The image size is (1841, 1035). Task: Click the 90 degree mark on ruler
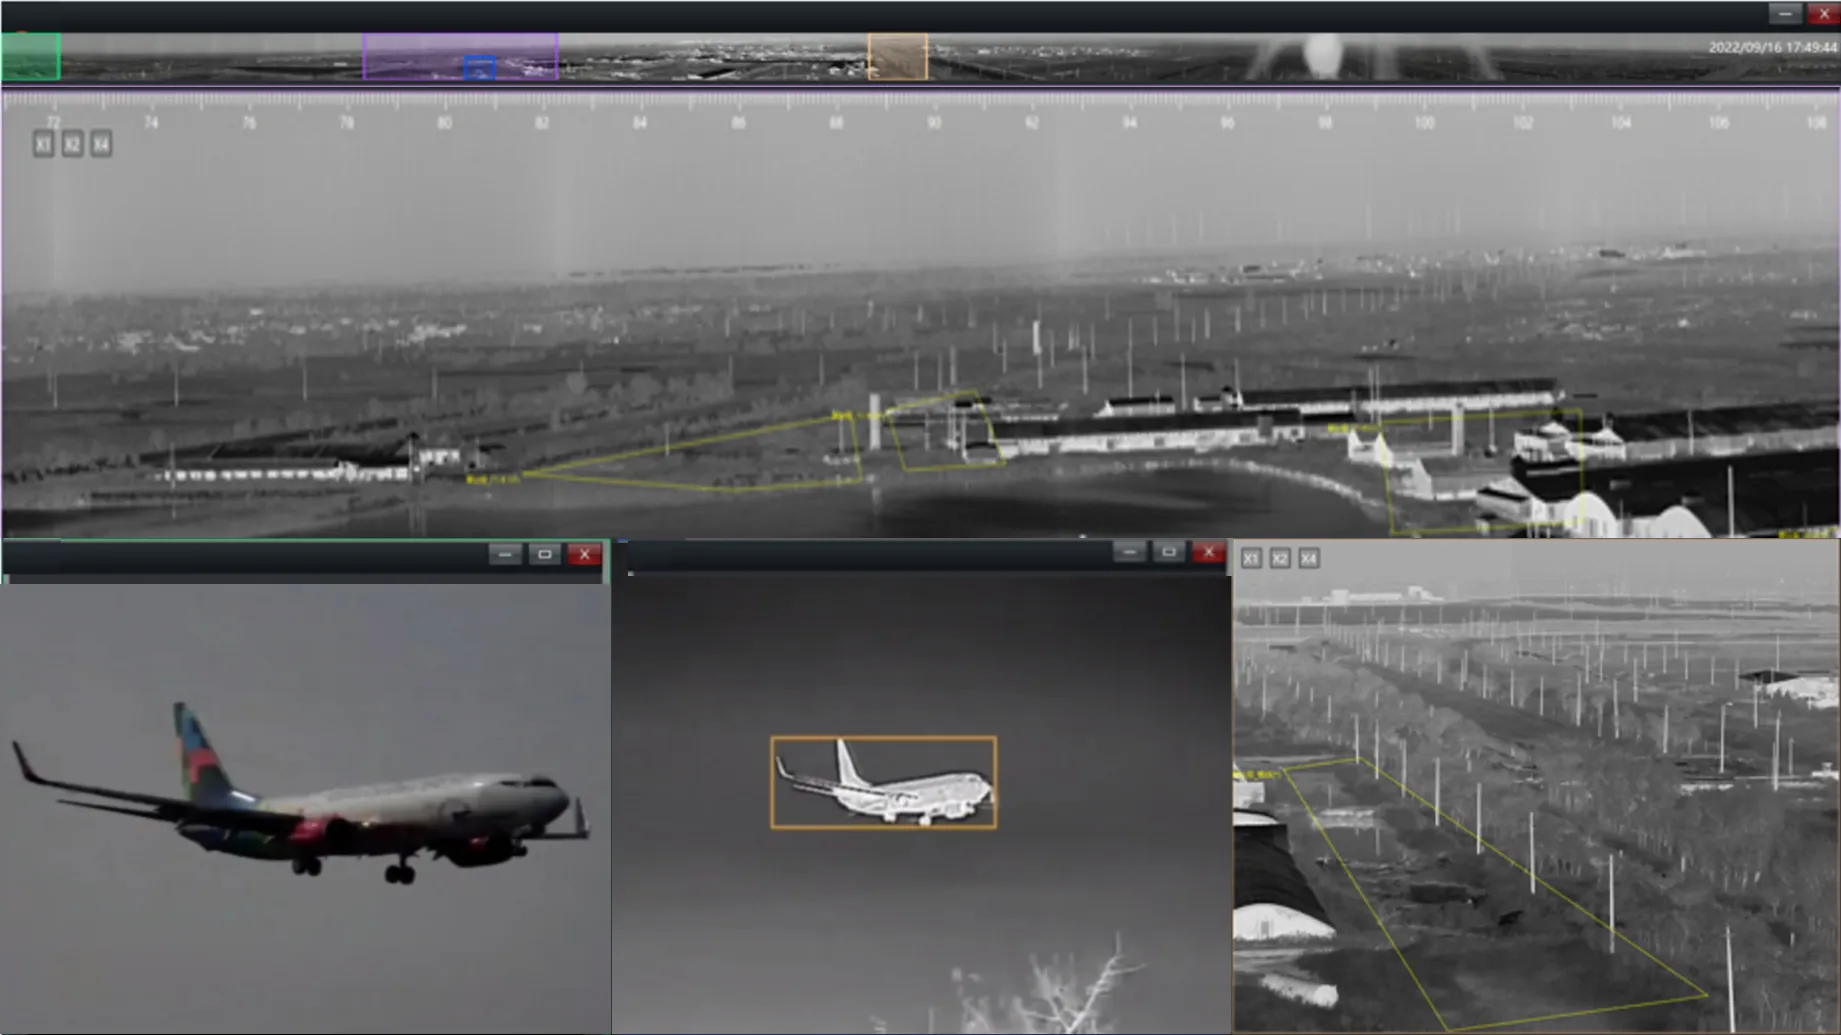933,122
